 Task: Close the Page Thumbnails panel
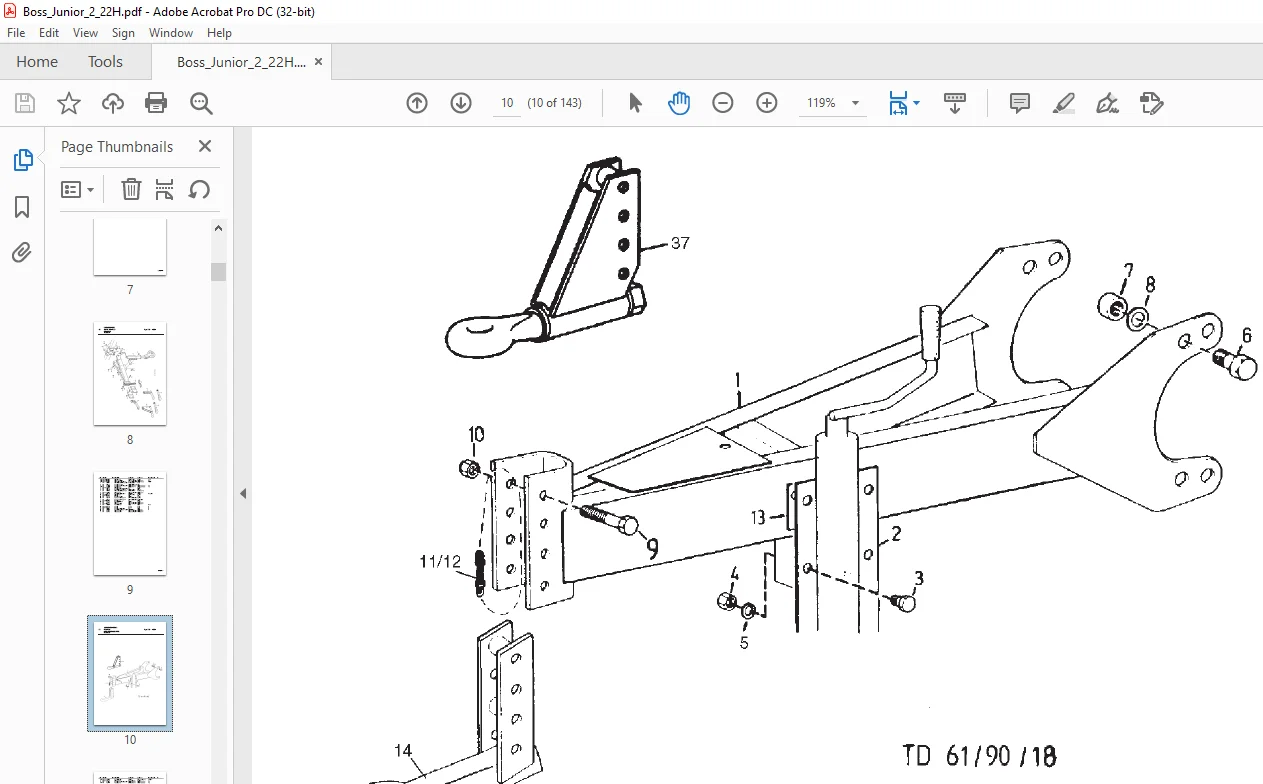pos(205,146)
